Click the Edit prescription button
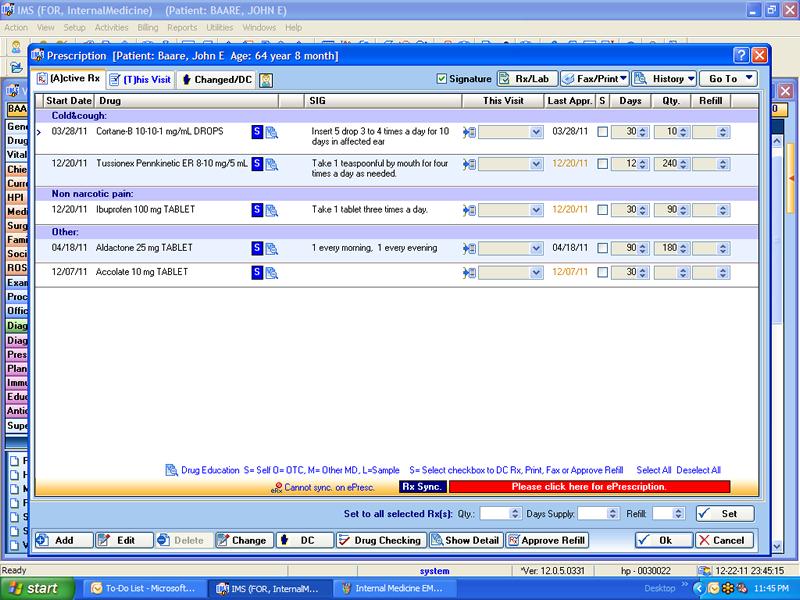The image size is (800, 600). [x=124, y=540]
